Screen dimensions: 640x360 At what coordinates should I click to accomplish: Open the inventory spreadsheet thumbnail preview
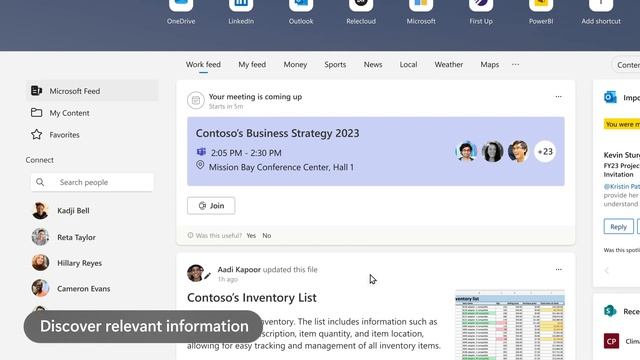click(510, 325)
